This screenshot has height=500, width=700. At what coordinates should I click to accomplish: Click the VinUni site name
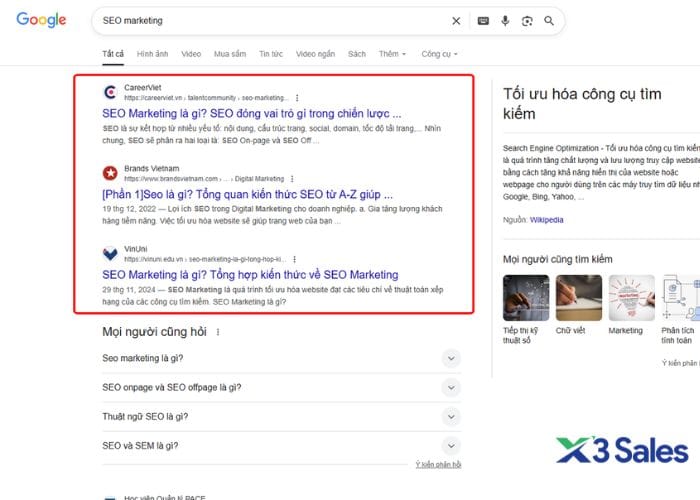(x=136, y=249)
